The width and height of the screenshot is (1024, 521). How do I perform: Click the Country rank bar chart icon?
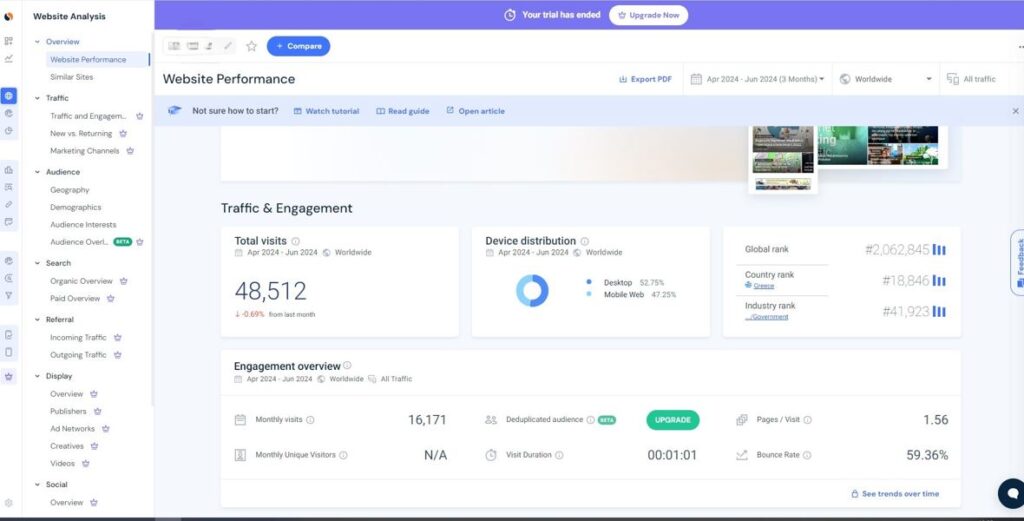[x=939, y=281]
